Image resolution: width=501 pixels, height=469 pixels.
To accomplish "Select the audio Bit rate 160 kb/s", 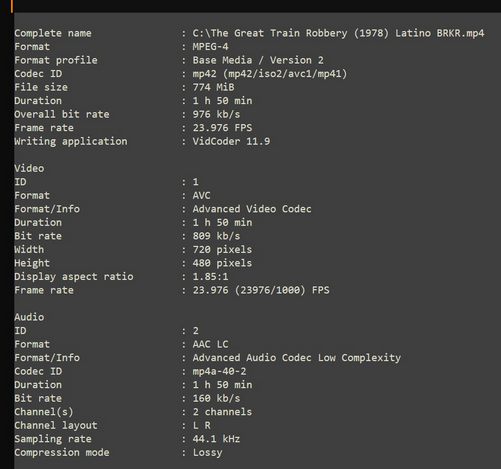I will [x=216, y=398].
